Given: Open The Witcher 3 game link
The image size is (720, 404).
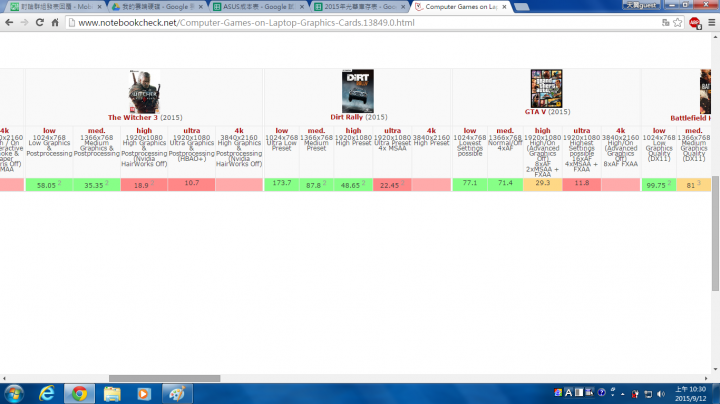Looking at the screenshot, I should (133, 118).
